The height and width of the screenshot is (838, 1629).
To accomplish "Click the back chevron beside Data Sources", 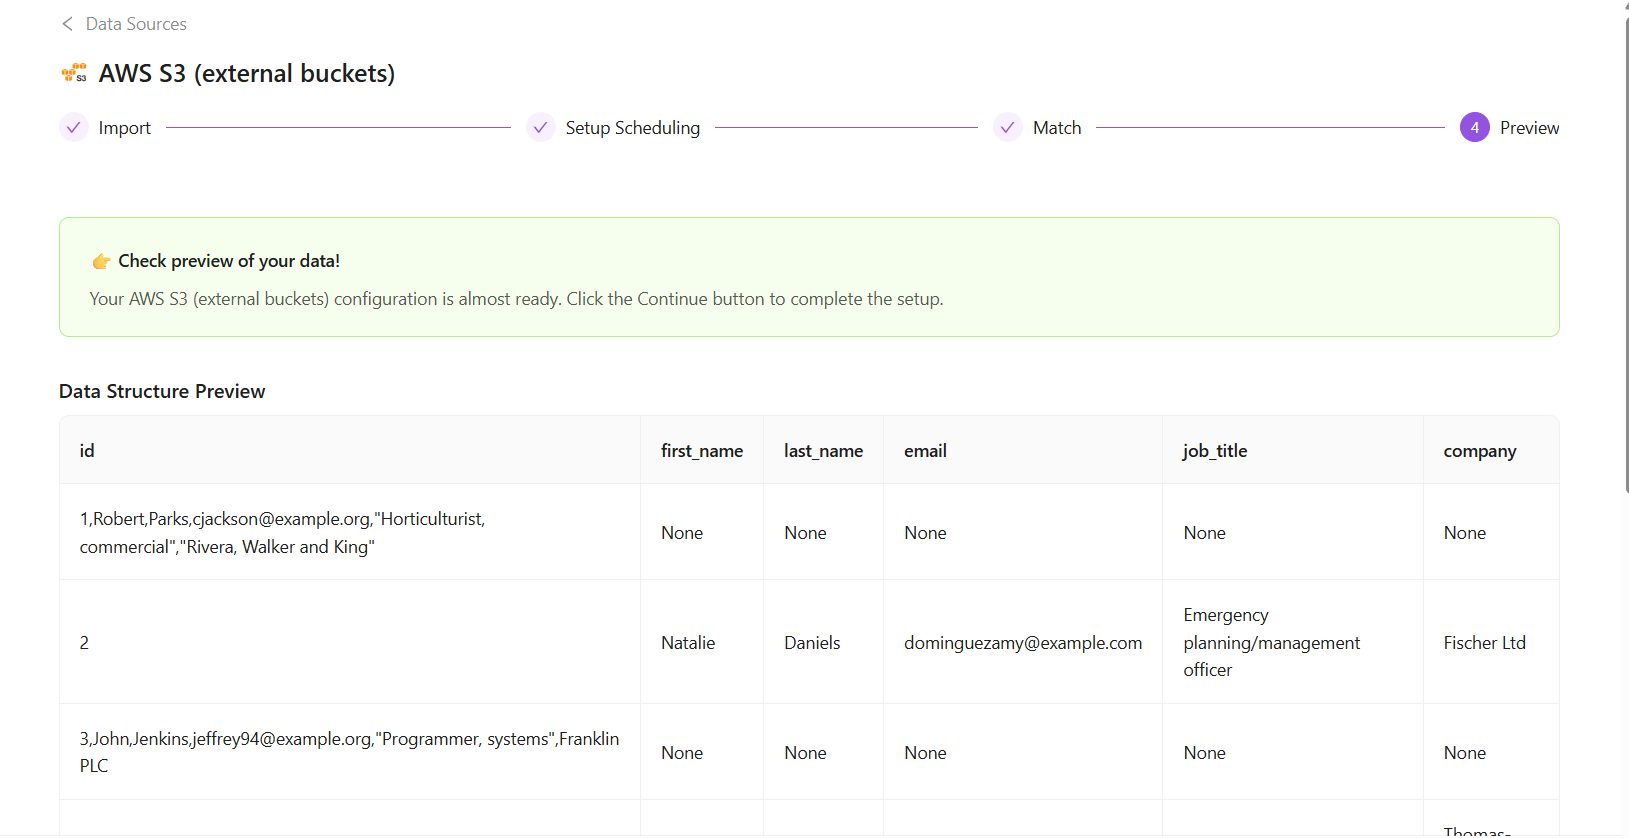I will 67,24.
